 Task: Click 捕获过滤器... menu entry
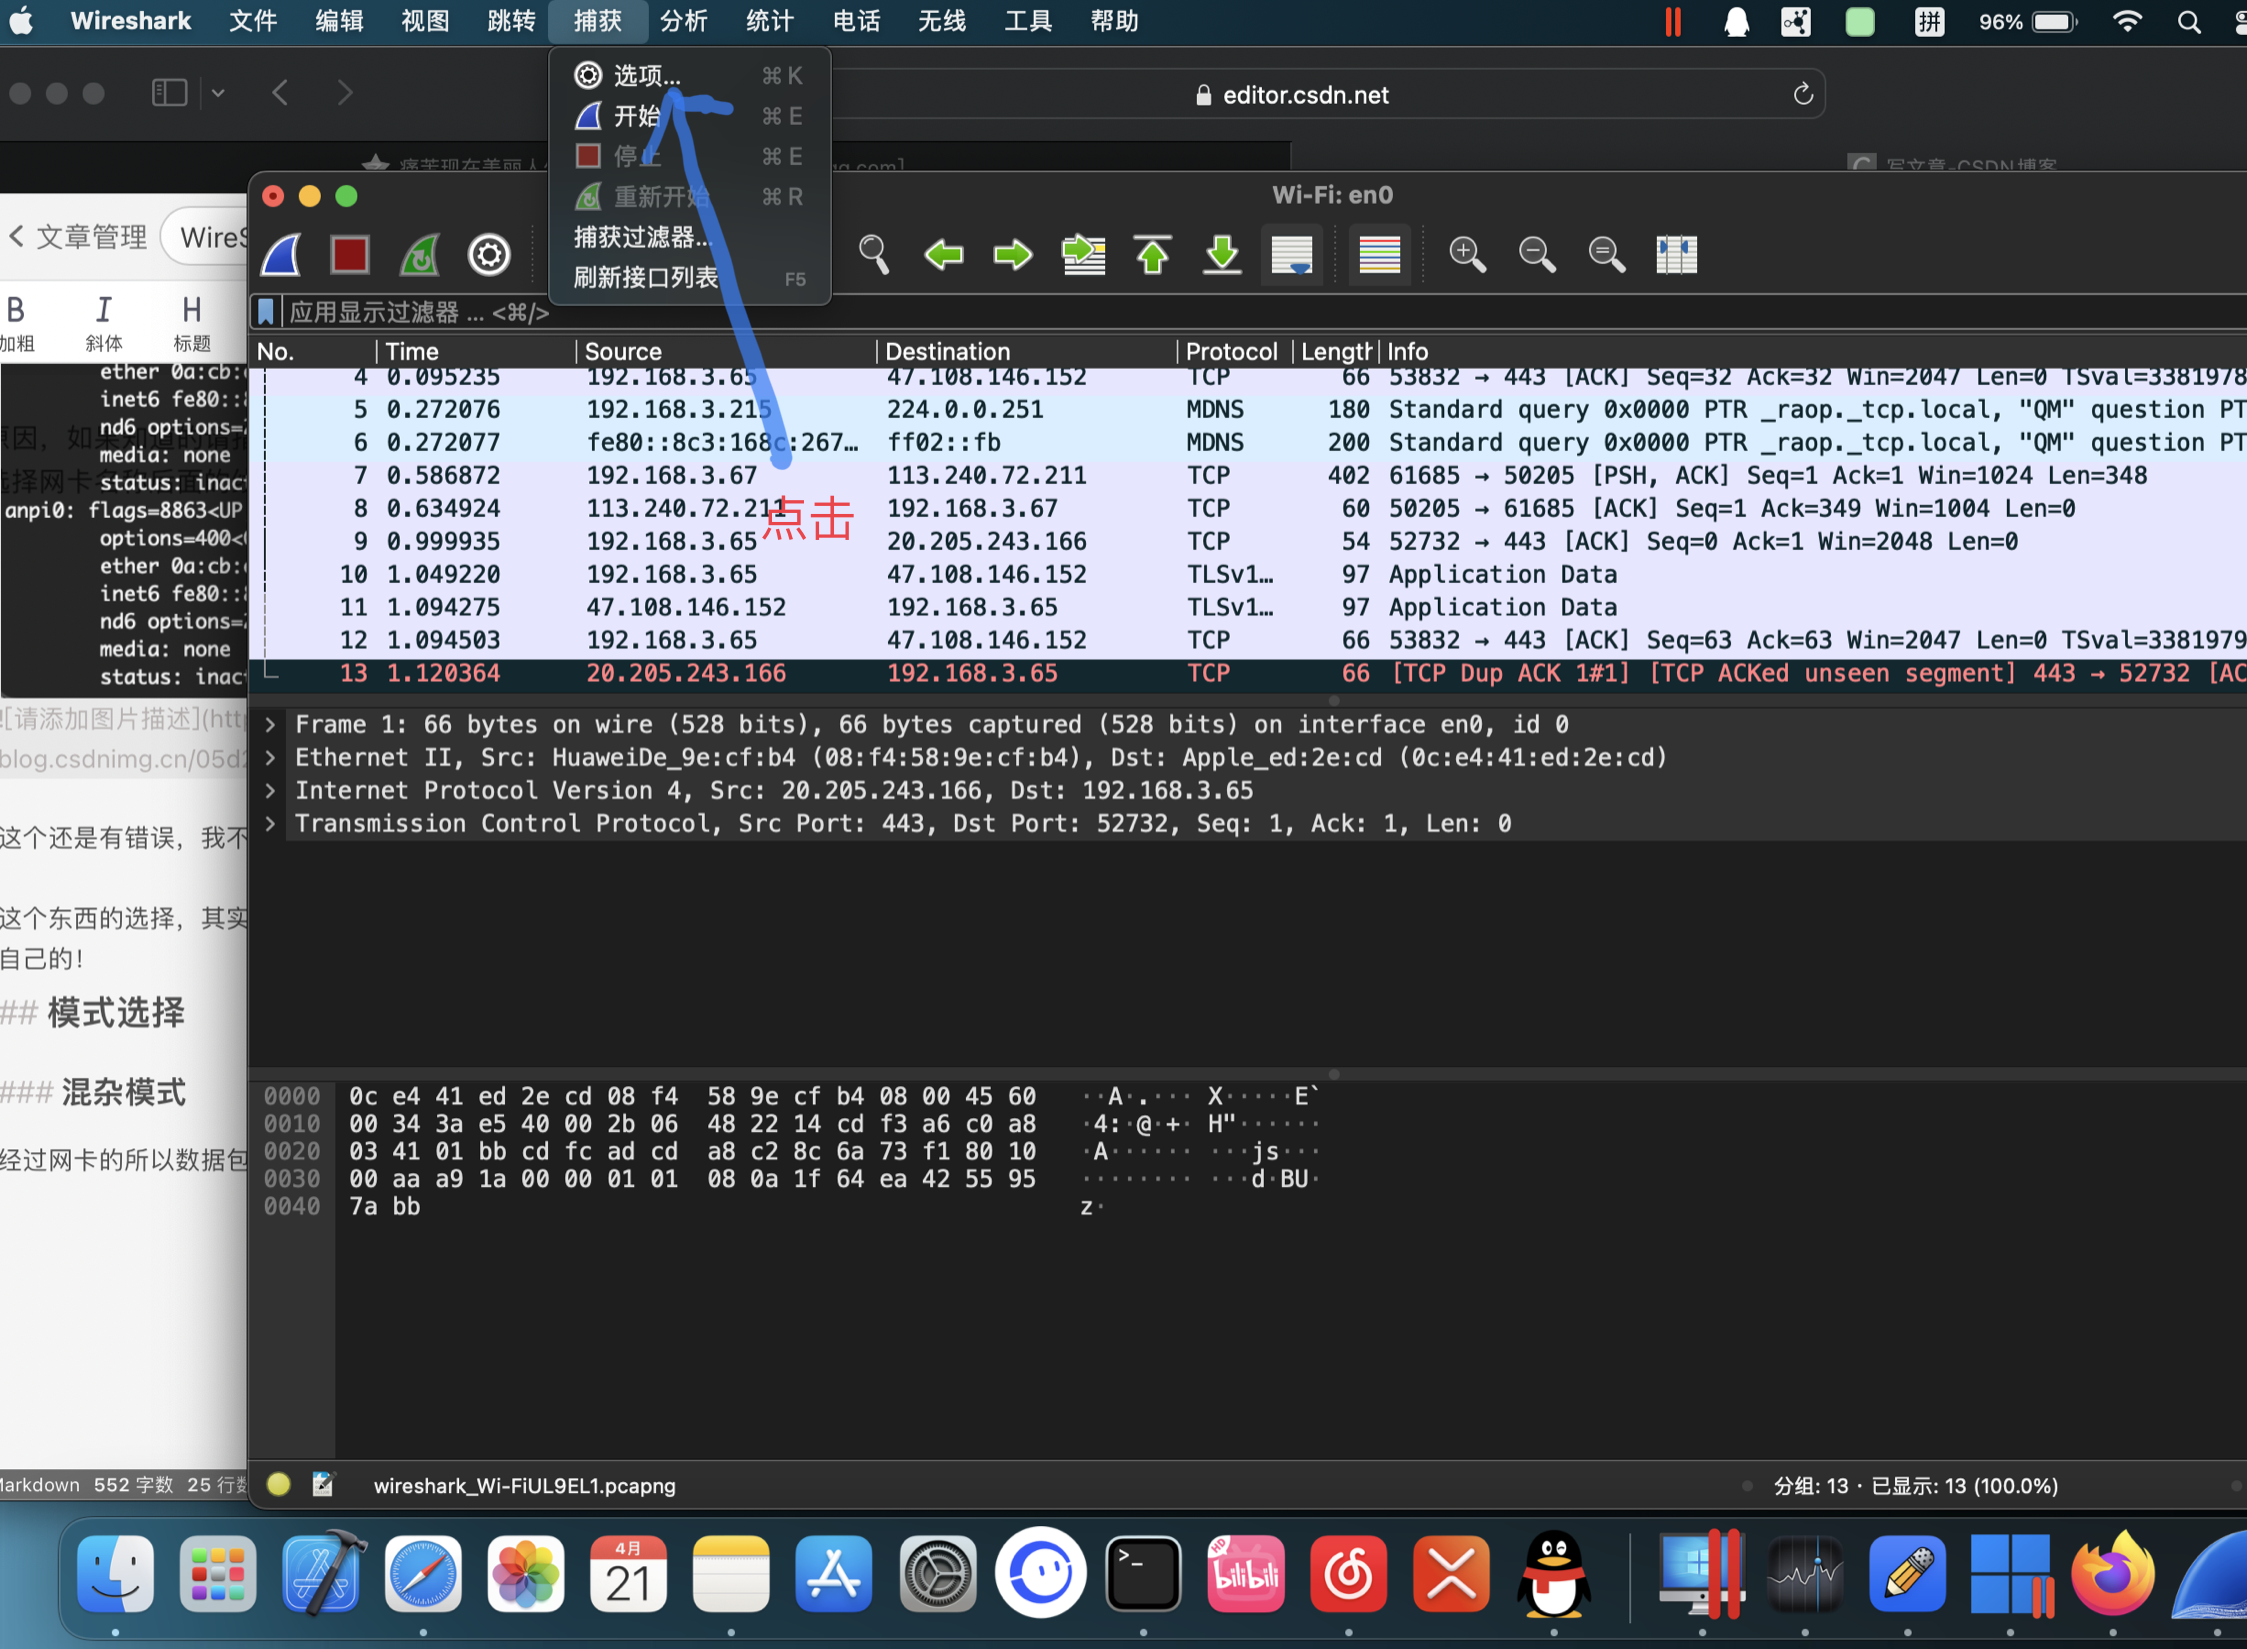point(642,237)
